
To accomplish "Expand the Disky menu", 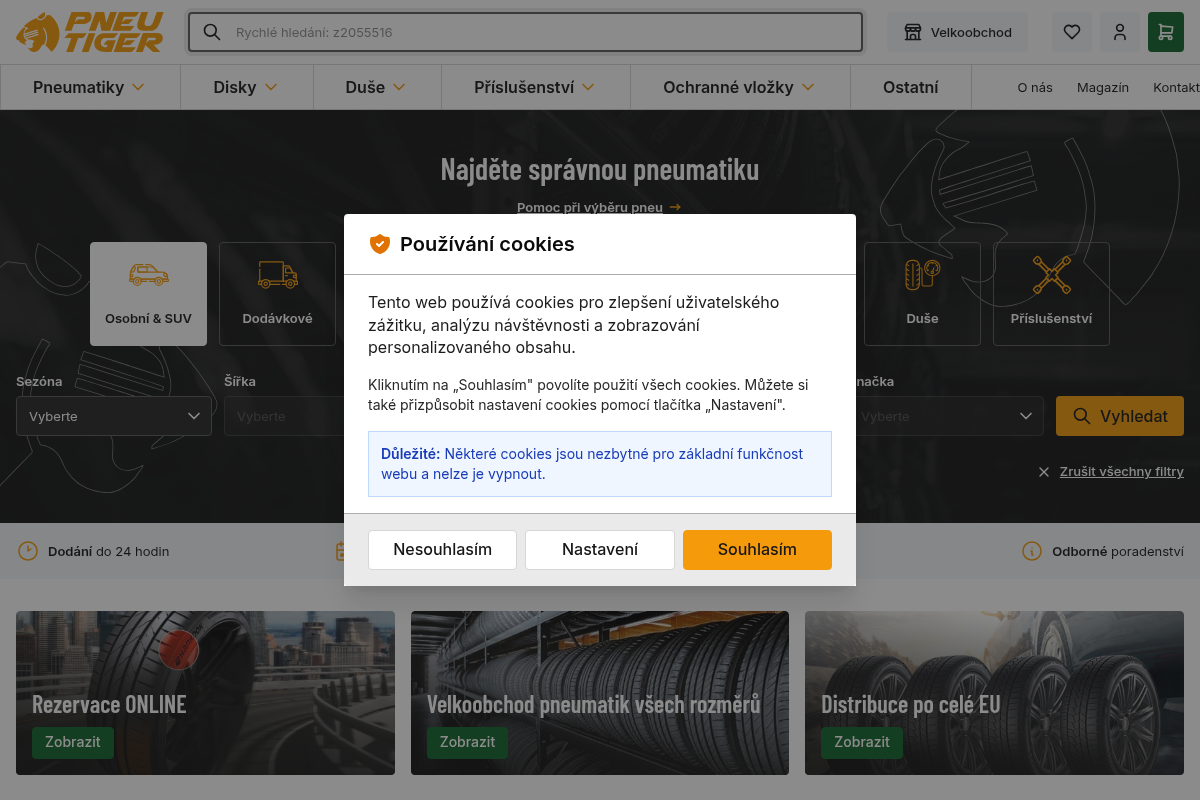I will [247, 87].
